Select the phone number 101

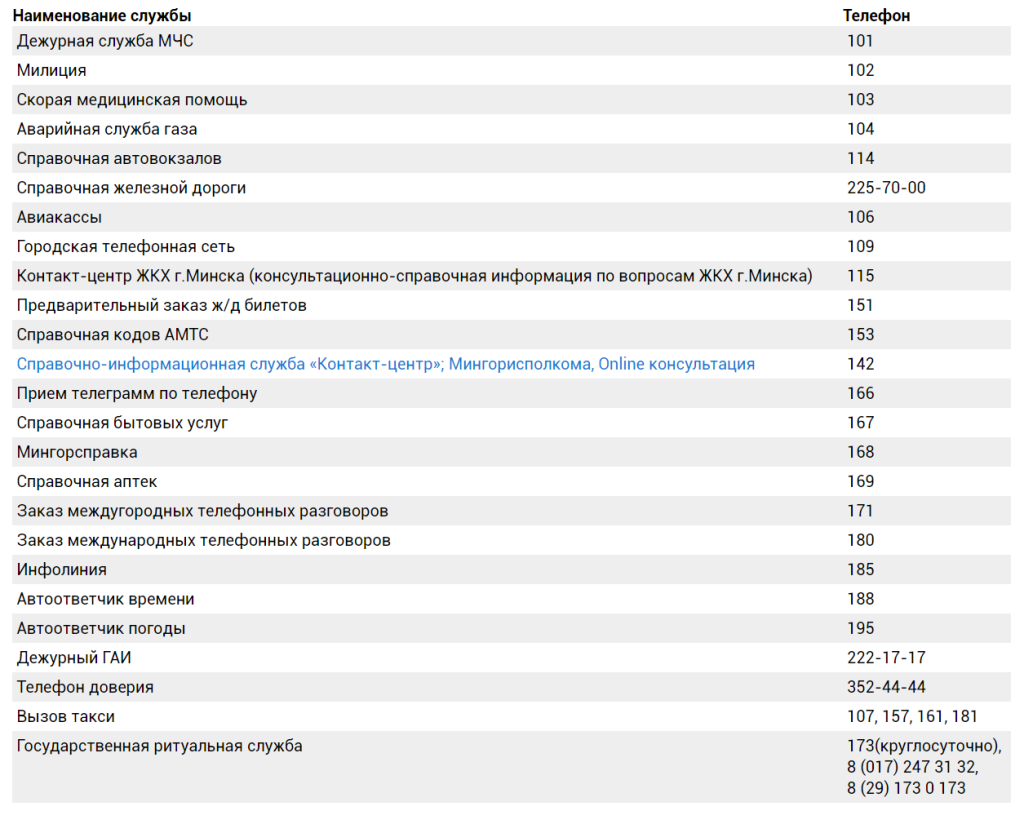[x=860, y=40]
